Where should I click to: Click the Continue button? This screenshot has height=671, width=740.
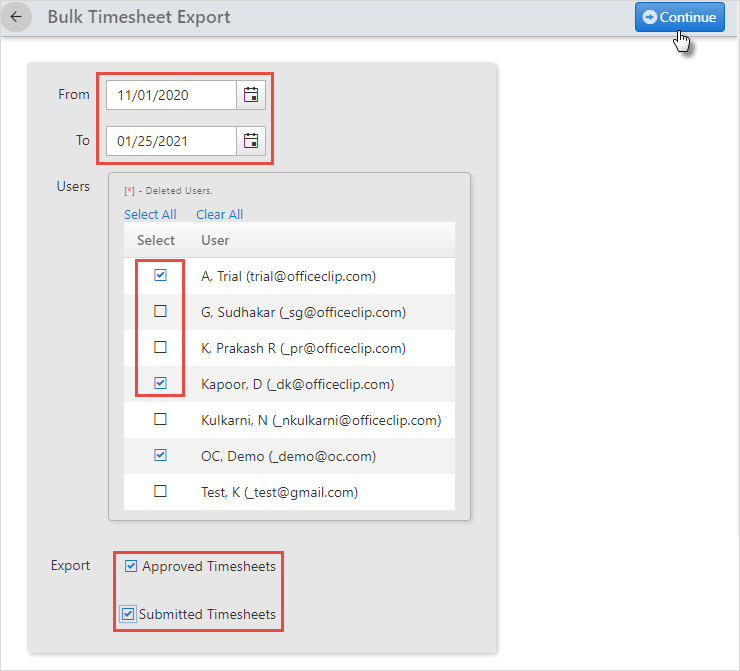pos(680,17)
